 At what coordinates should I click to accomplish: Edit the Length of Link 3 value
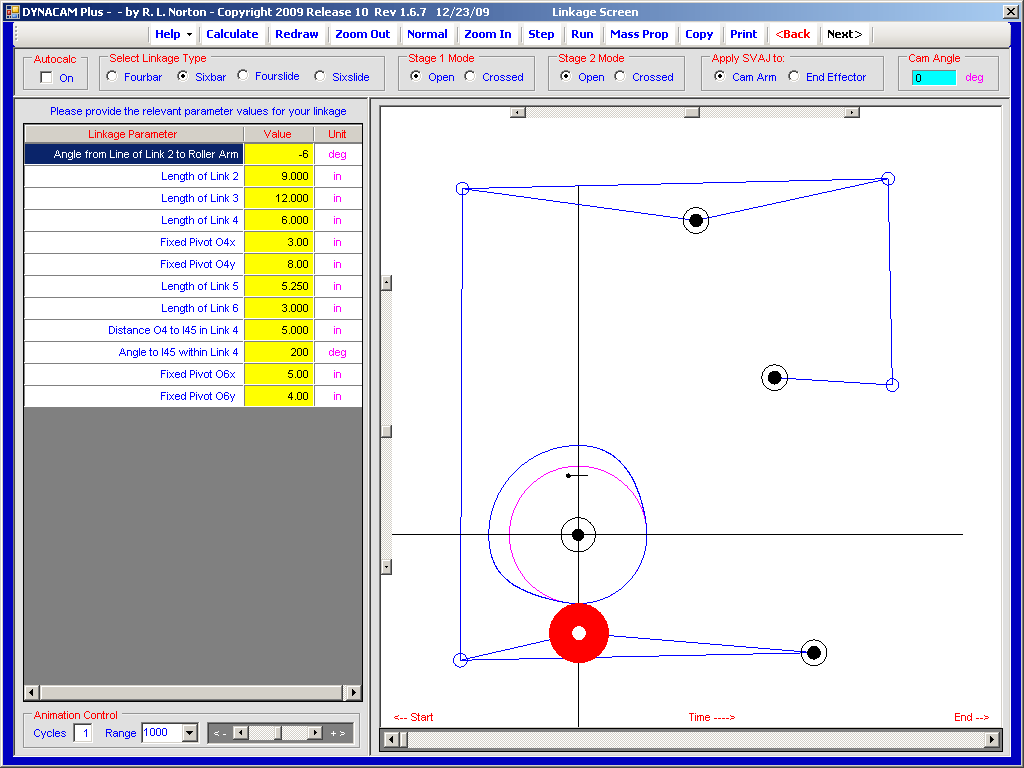coord(279,199)
